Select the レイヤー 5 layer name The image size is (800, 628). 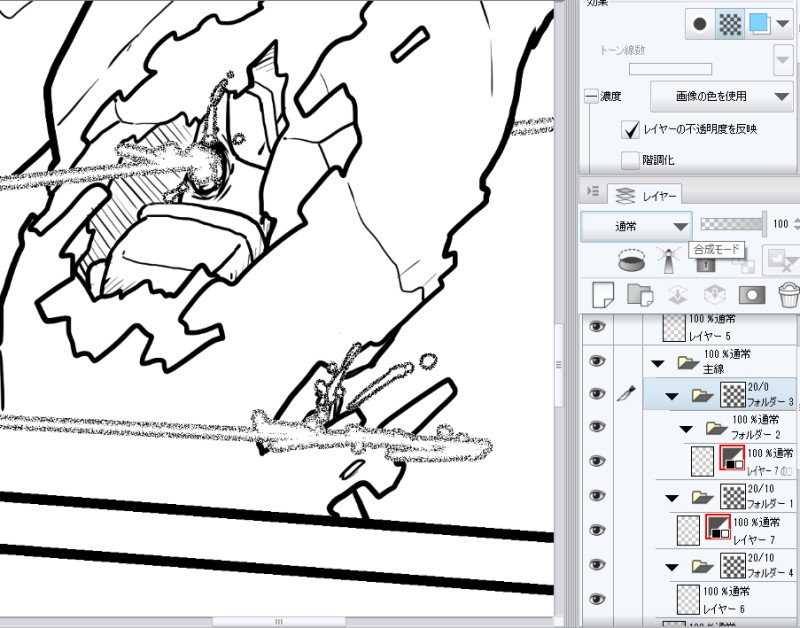tap(709, 336)
